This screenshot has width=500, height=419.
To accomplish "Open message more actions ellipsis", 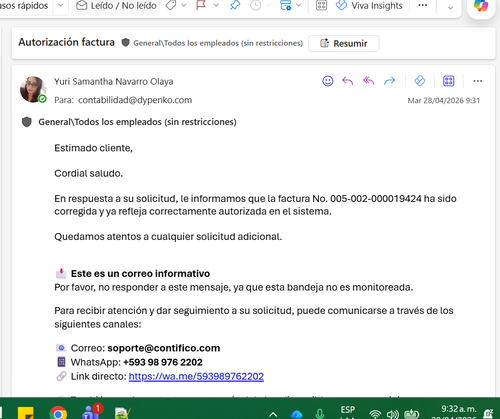I will point(478,81).
